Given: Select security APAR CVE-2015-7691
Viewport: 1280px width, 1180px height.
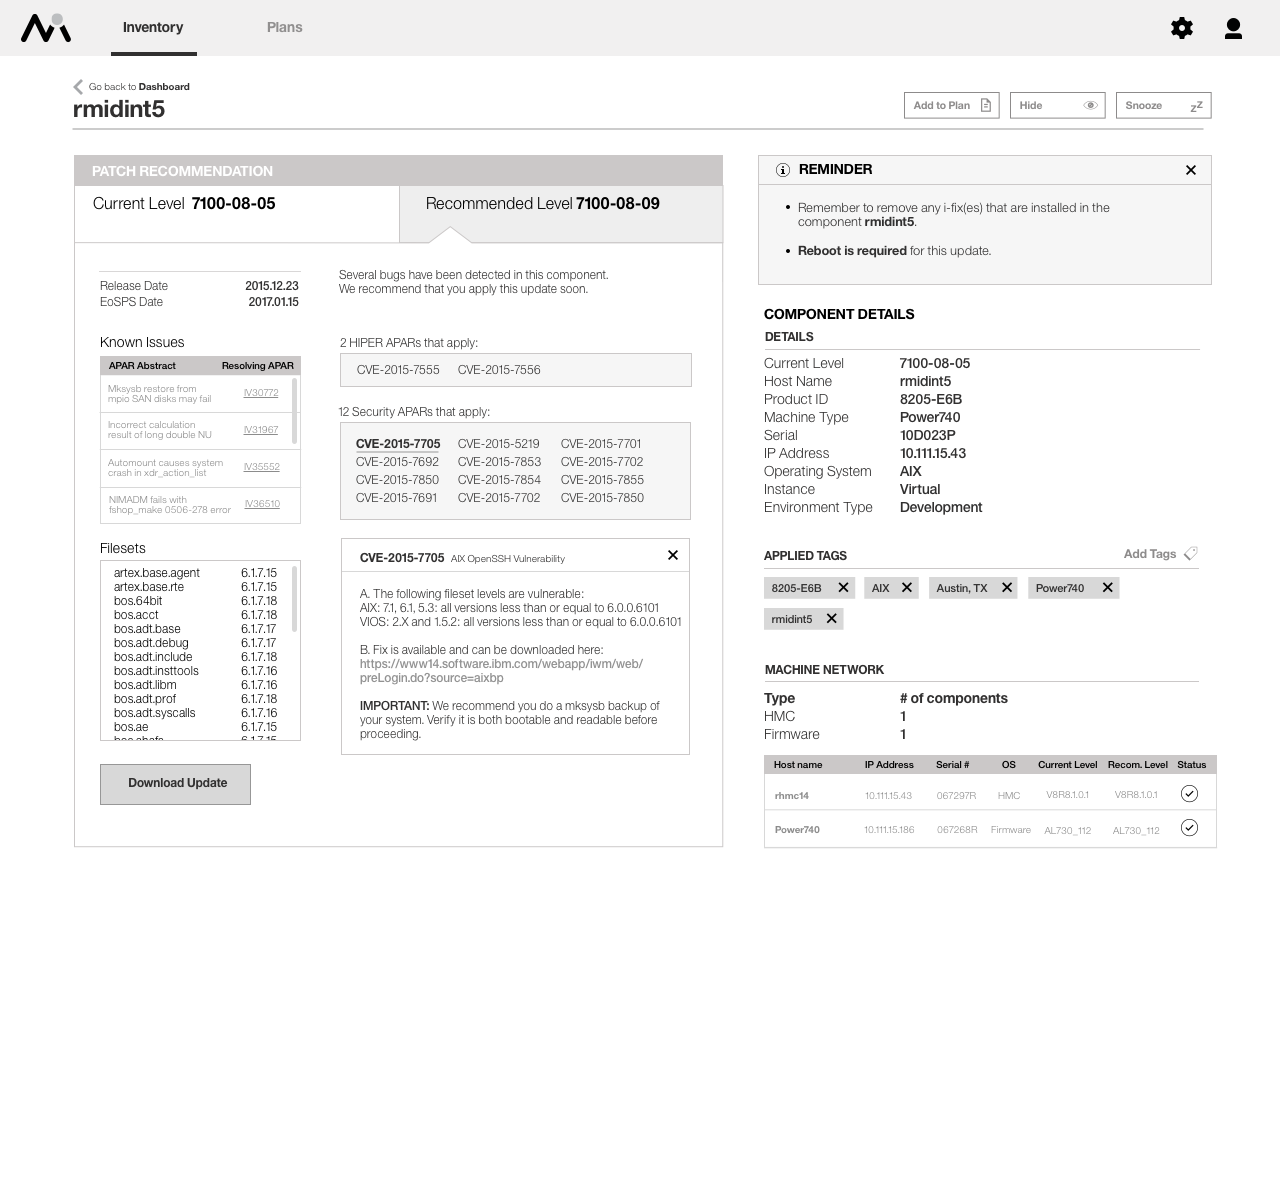Looking at the screenshot, I should click(396, 498).
